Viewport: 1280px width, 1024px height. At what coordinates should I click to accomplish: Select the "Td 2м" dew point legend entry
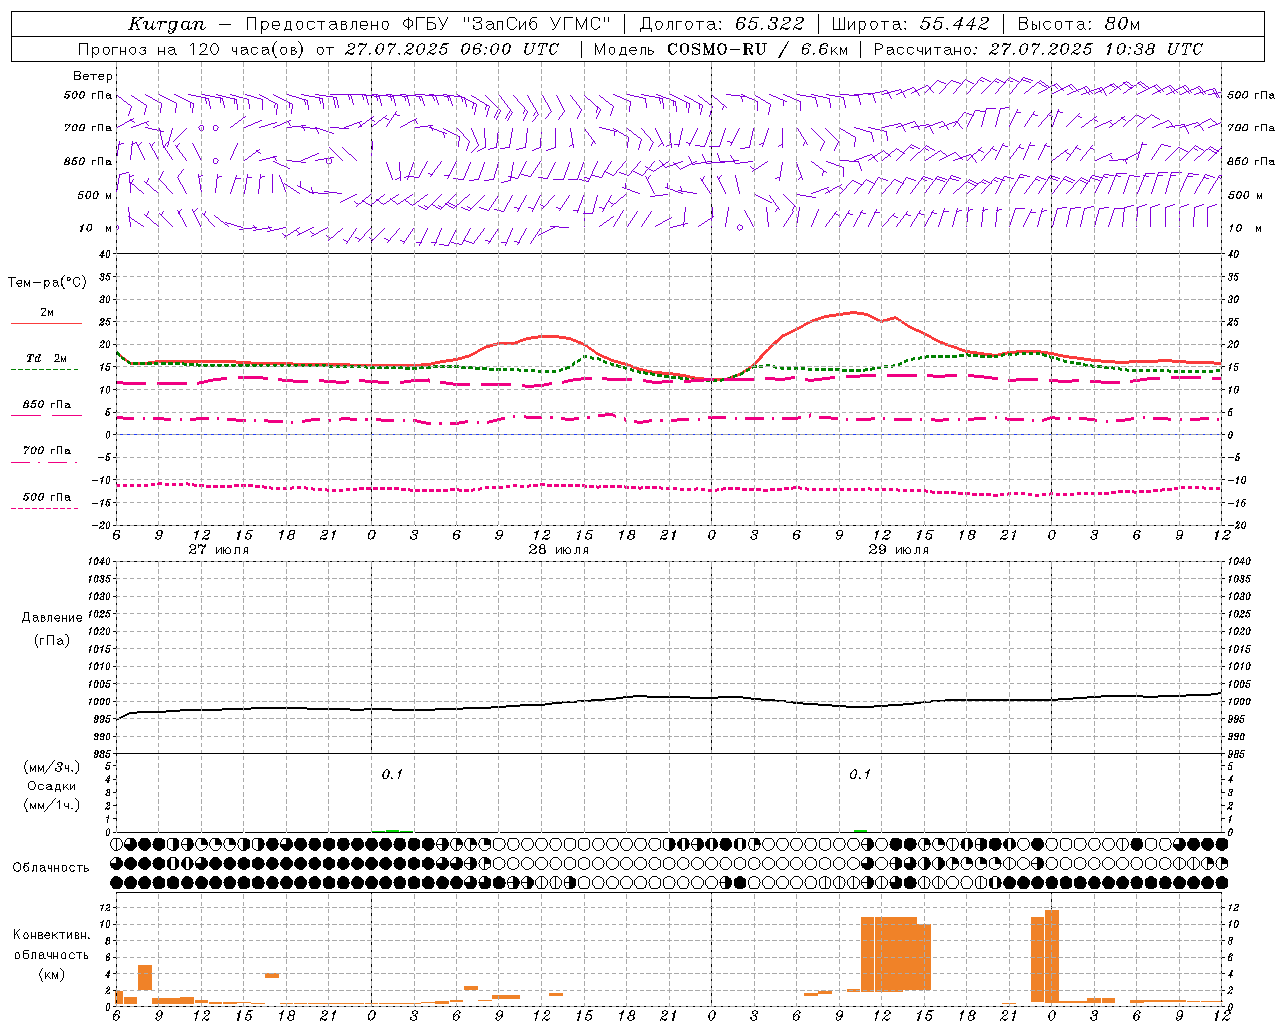47,358
